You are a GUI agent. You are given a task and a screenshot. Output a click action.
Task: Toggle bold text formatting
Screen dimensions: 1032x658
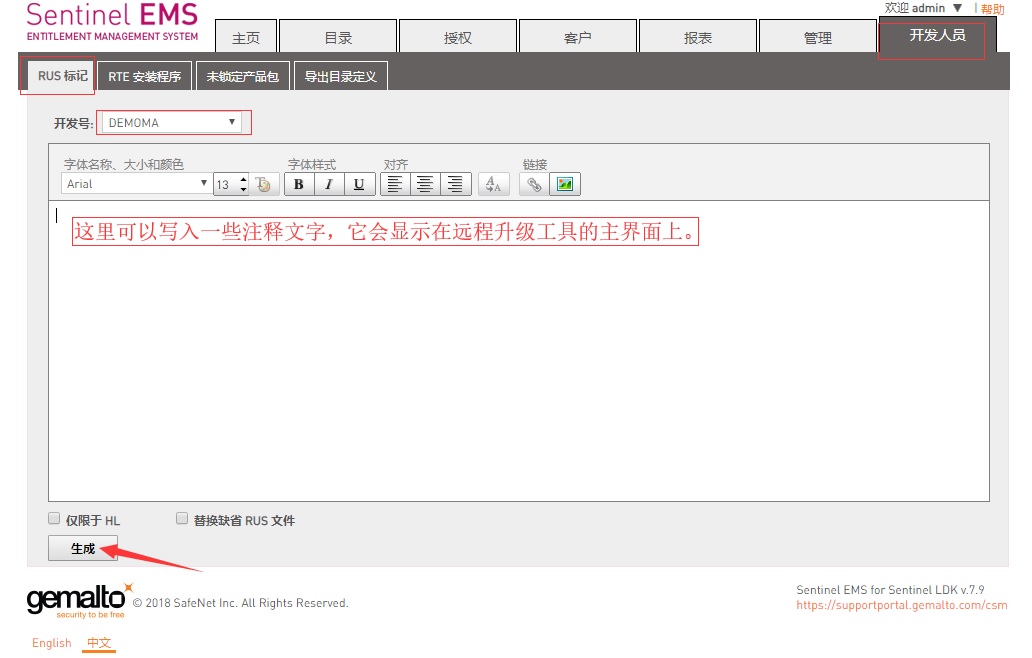pos(299,184)
